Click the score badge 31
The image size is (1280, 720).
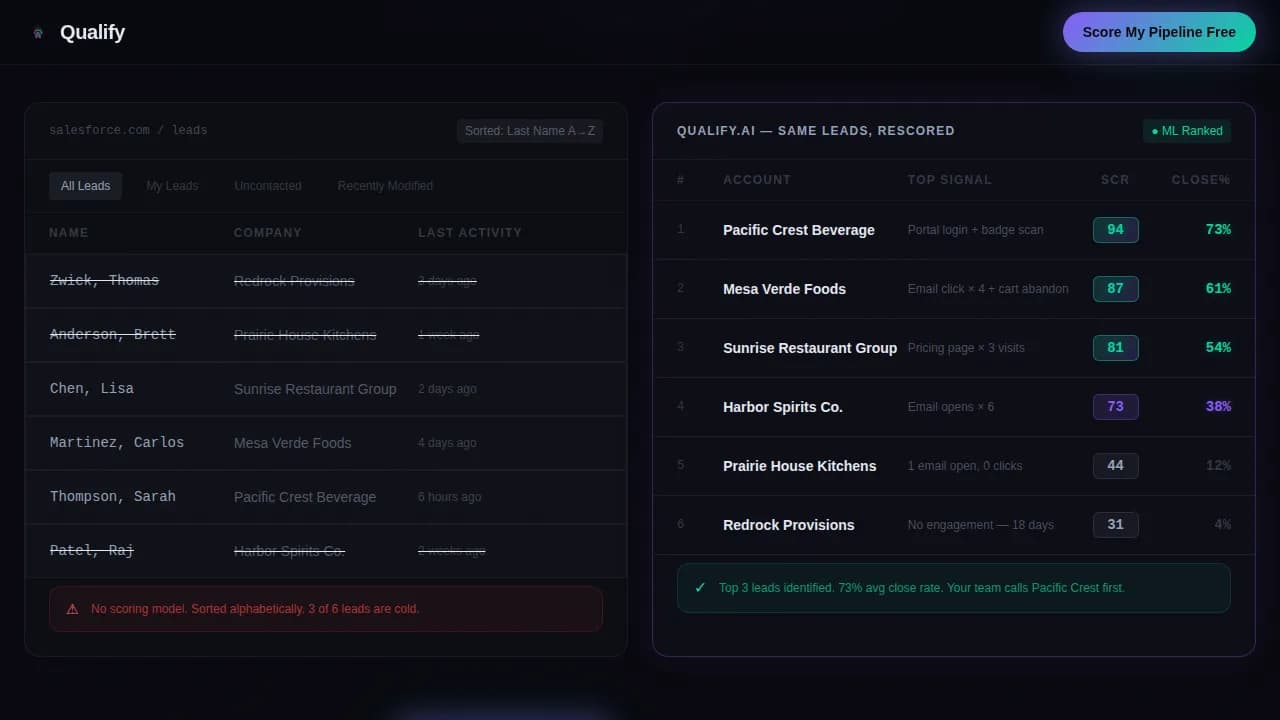(1116, 525)
